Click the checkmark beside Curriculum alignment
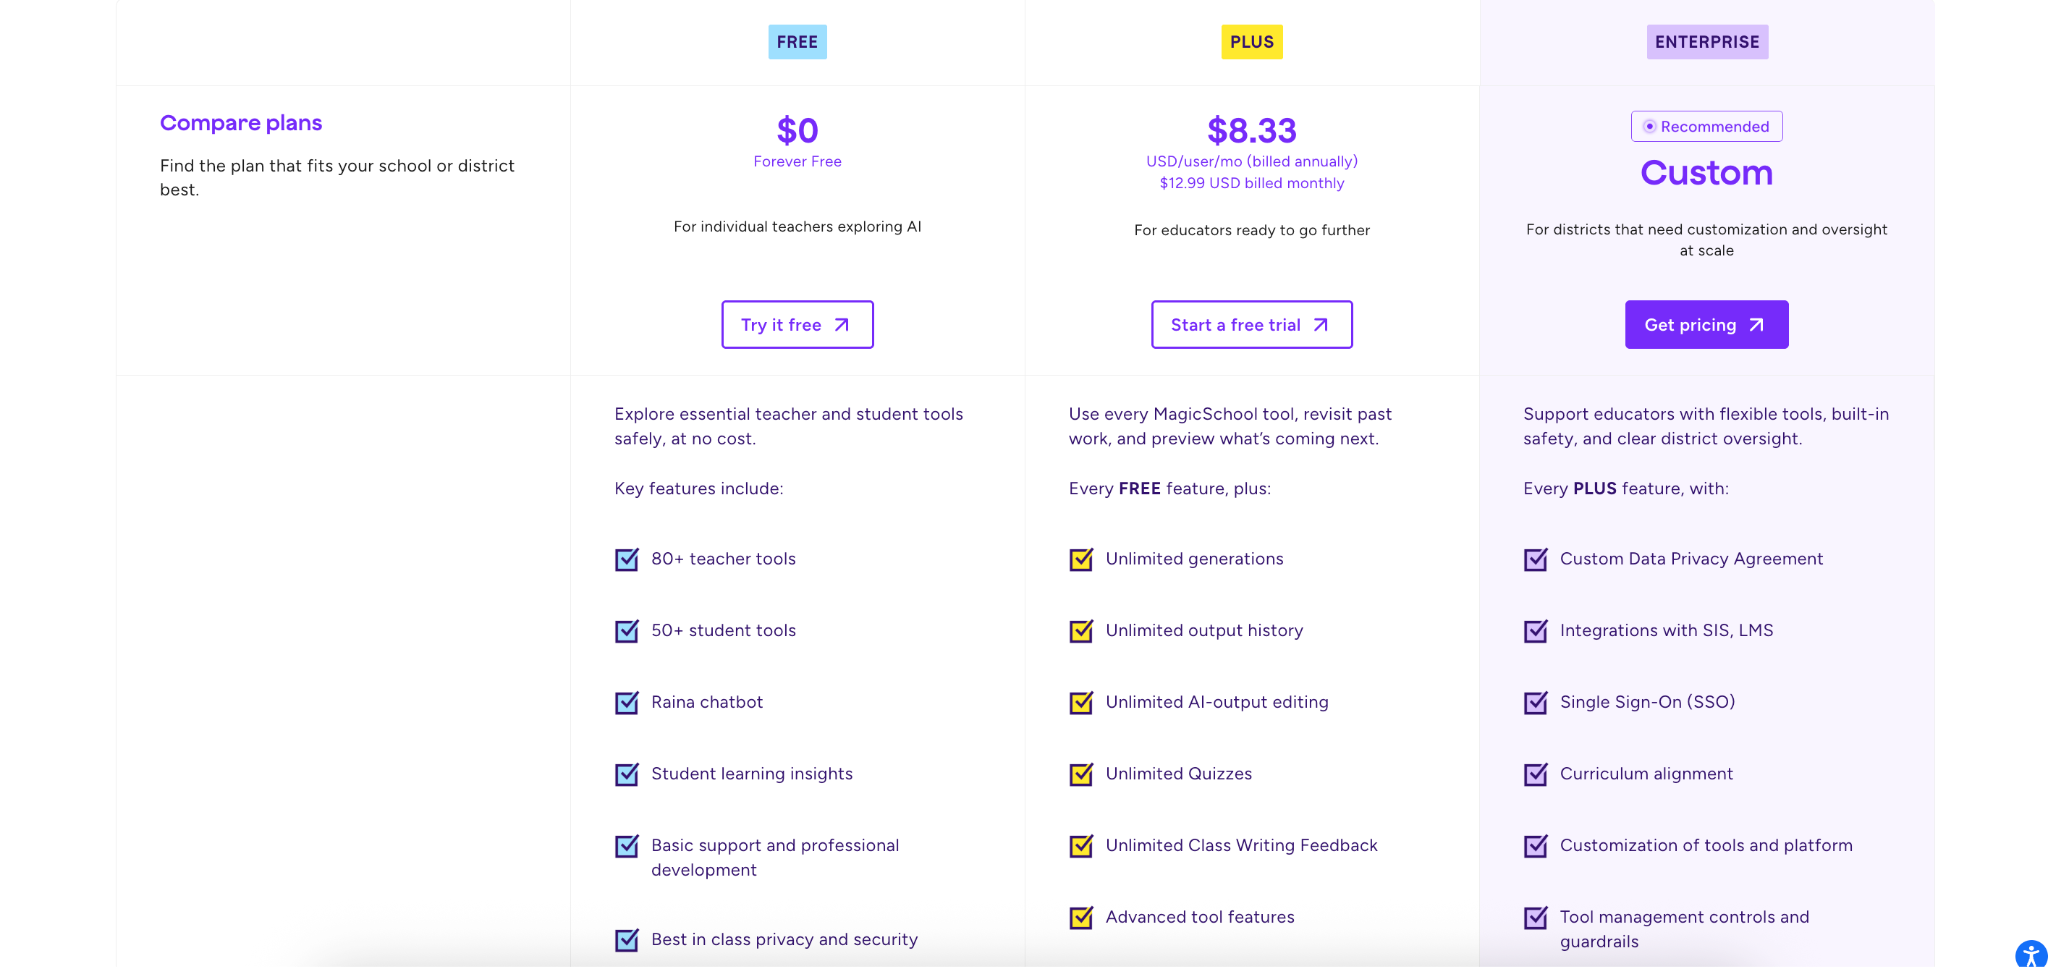Viewport: 2048px width, 967px height. [1535, 774]
